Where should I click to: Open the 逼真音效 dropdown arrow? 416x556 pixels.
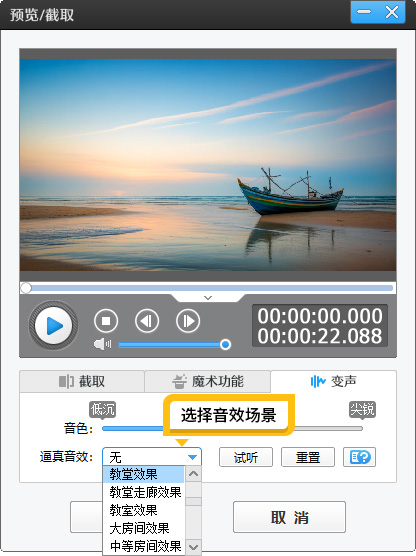coord(193,457)
